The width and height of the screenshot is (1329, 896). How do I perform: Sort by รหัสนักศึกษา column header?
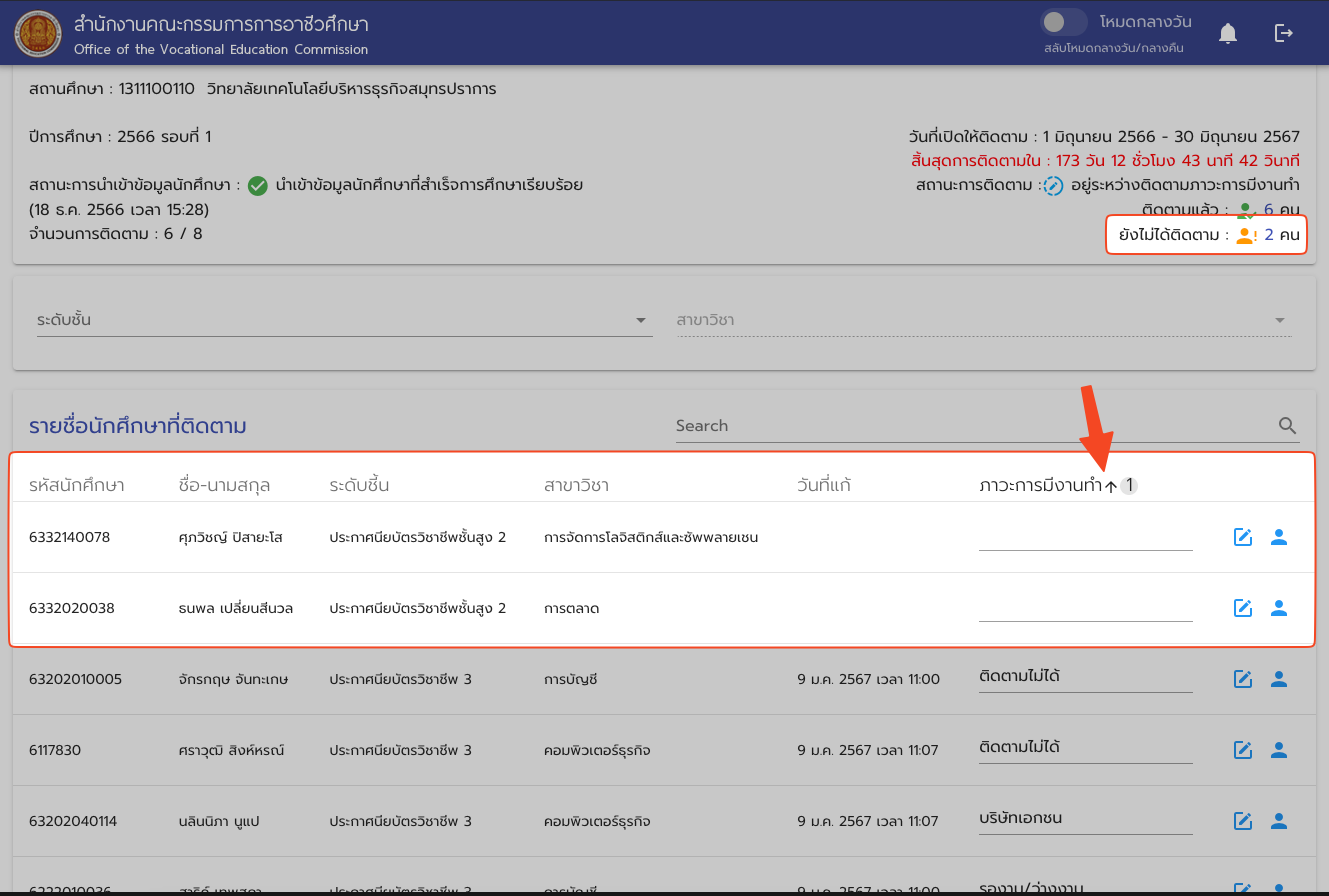click(77, 486)
